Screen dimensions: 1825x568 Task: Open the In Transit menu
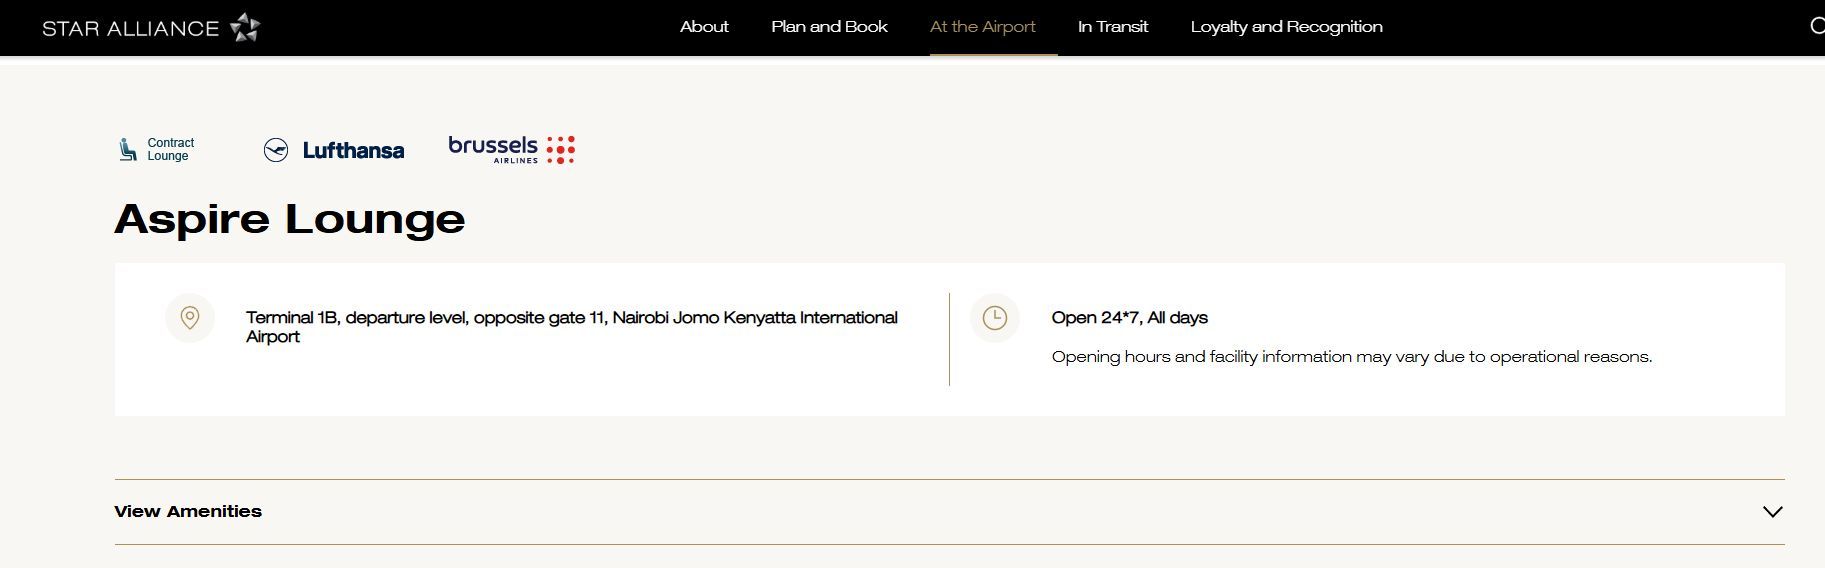click(1112, 27)
